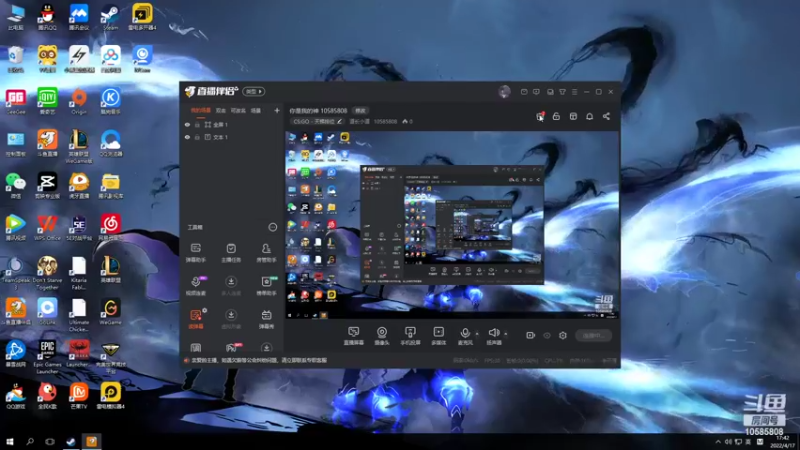
Task: Open settings with the gear icon
Action: click(x=563, y=336)
